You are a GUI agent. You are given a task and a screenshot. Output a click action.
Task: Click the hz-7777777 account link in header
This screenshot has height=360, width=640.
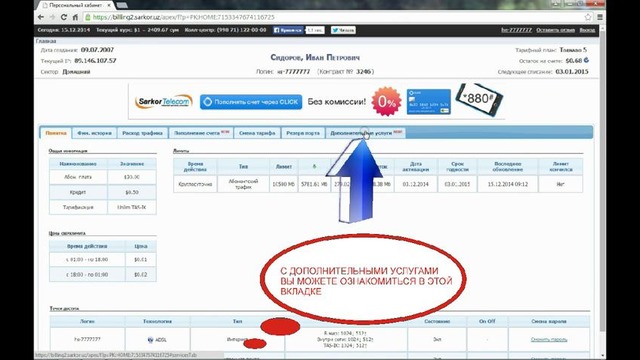pyautogui.click(x=516, y=30)
